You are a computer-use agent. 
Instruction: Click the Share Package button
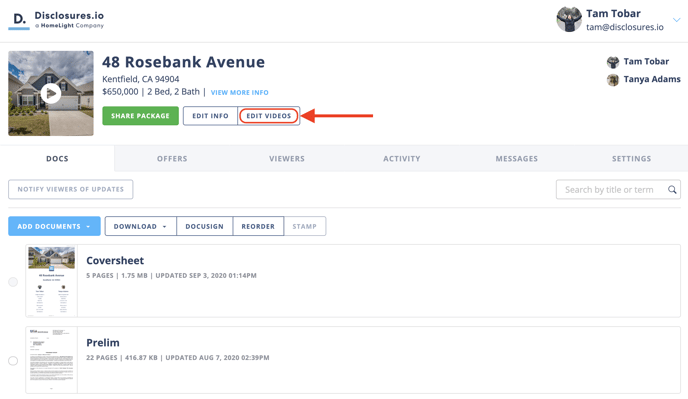(x=140, y=116)
